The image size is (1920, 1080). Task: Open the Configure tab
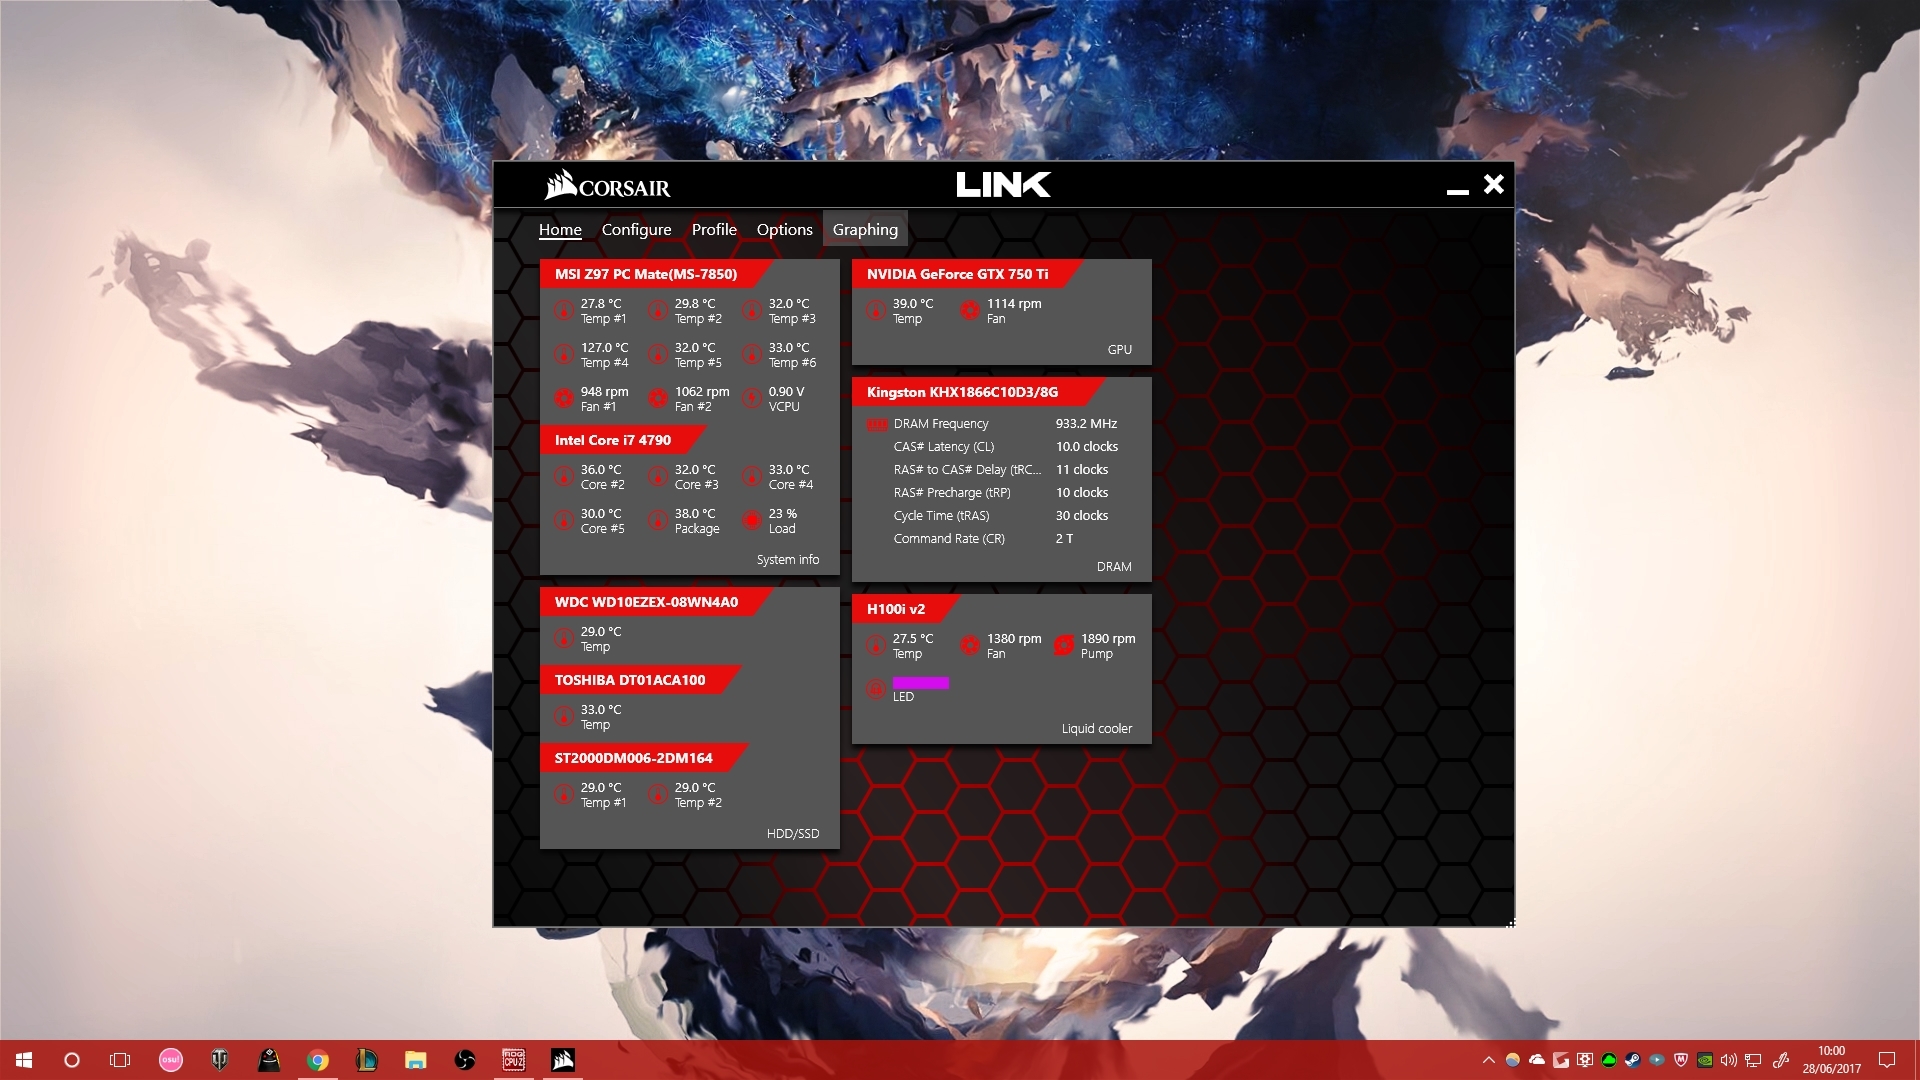pos(636,229)
